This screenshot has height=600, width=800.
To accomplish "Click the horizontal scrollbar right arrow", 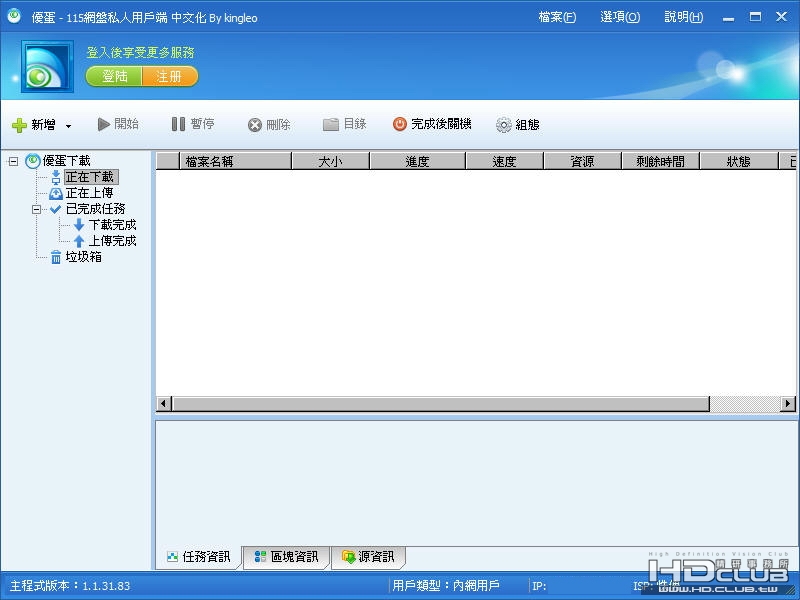I will pyautogui.click(x=788, y=404).
